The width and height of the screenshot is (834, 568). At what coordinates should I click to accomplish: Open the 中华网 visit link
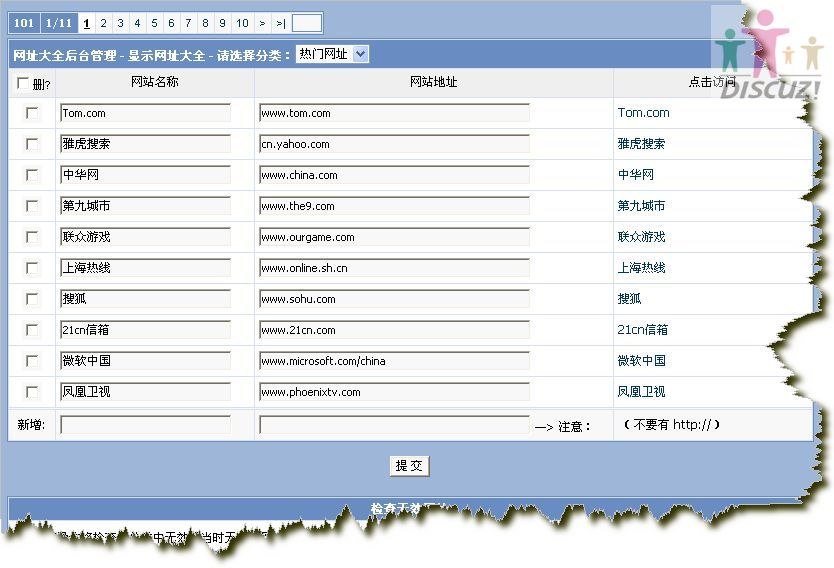[x=636, y=174]
